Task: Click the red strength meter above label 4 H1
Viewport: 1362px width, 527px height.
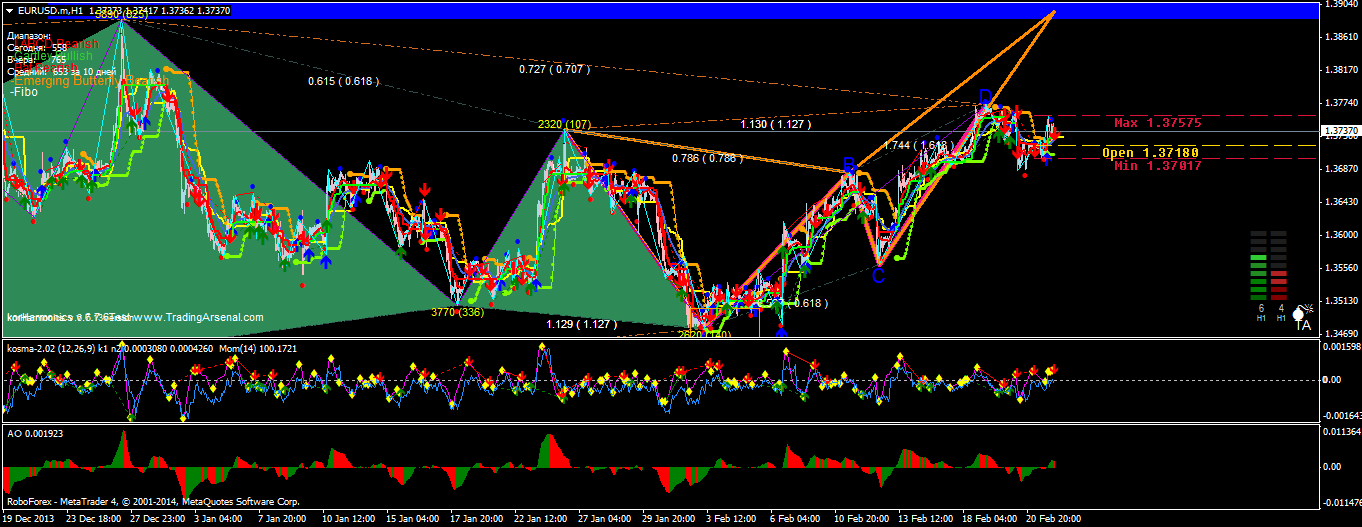Action: coord(1281,266)
